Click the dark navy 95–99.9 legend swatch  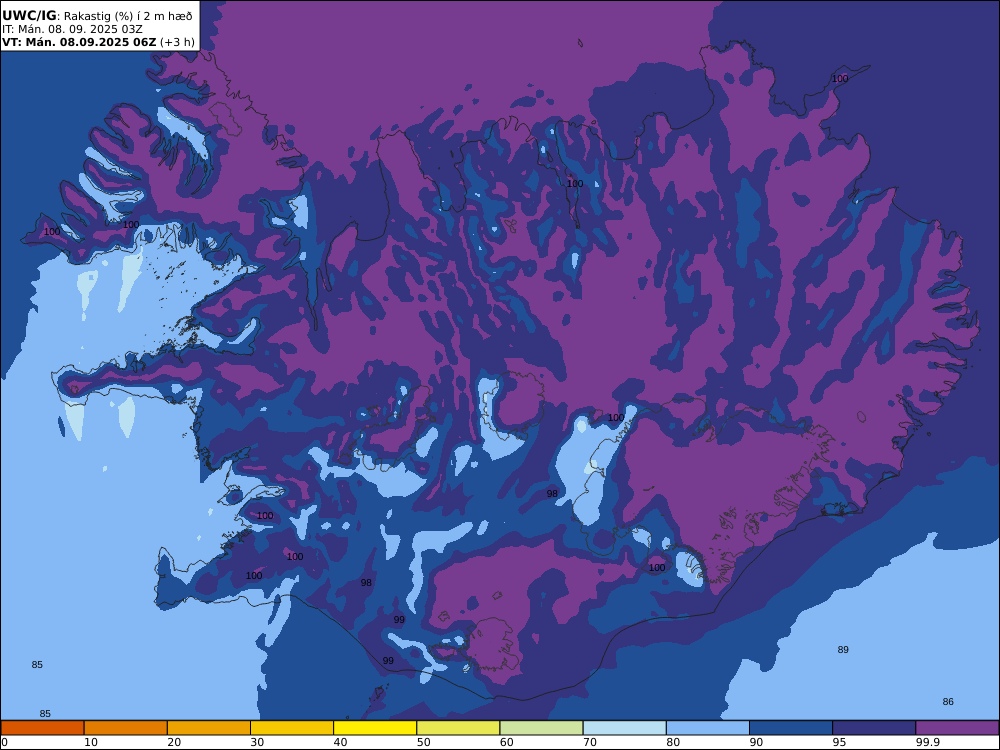click(874, 728)
